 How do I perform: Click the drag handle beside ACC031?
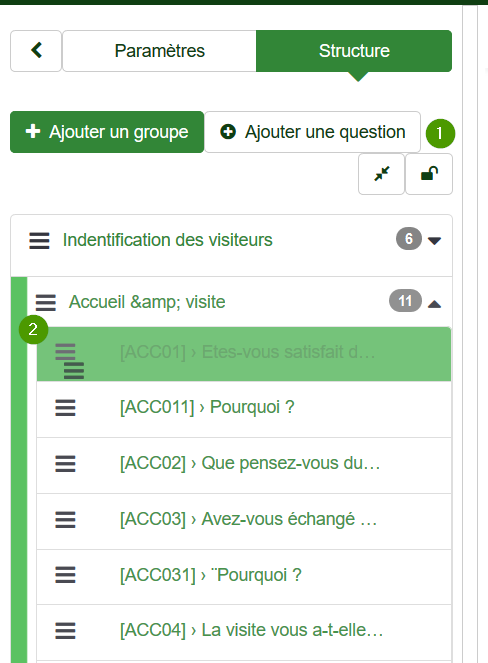(66, 575)
